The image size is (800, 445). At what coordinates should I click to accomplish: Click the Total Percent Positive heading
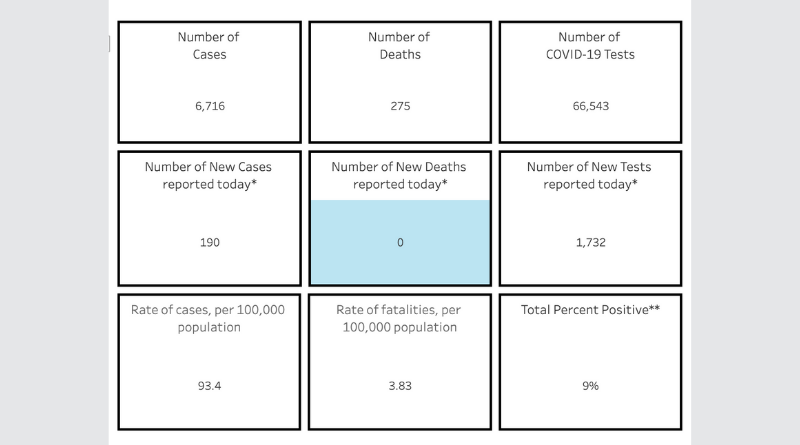[x=590, y=310]
